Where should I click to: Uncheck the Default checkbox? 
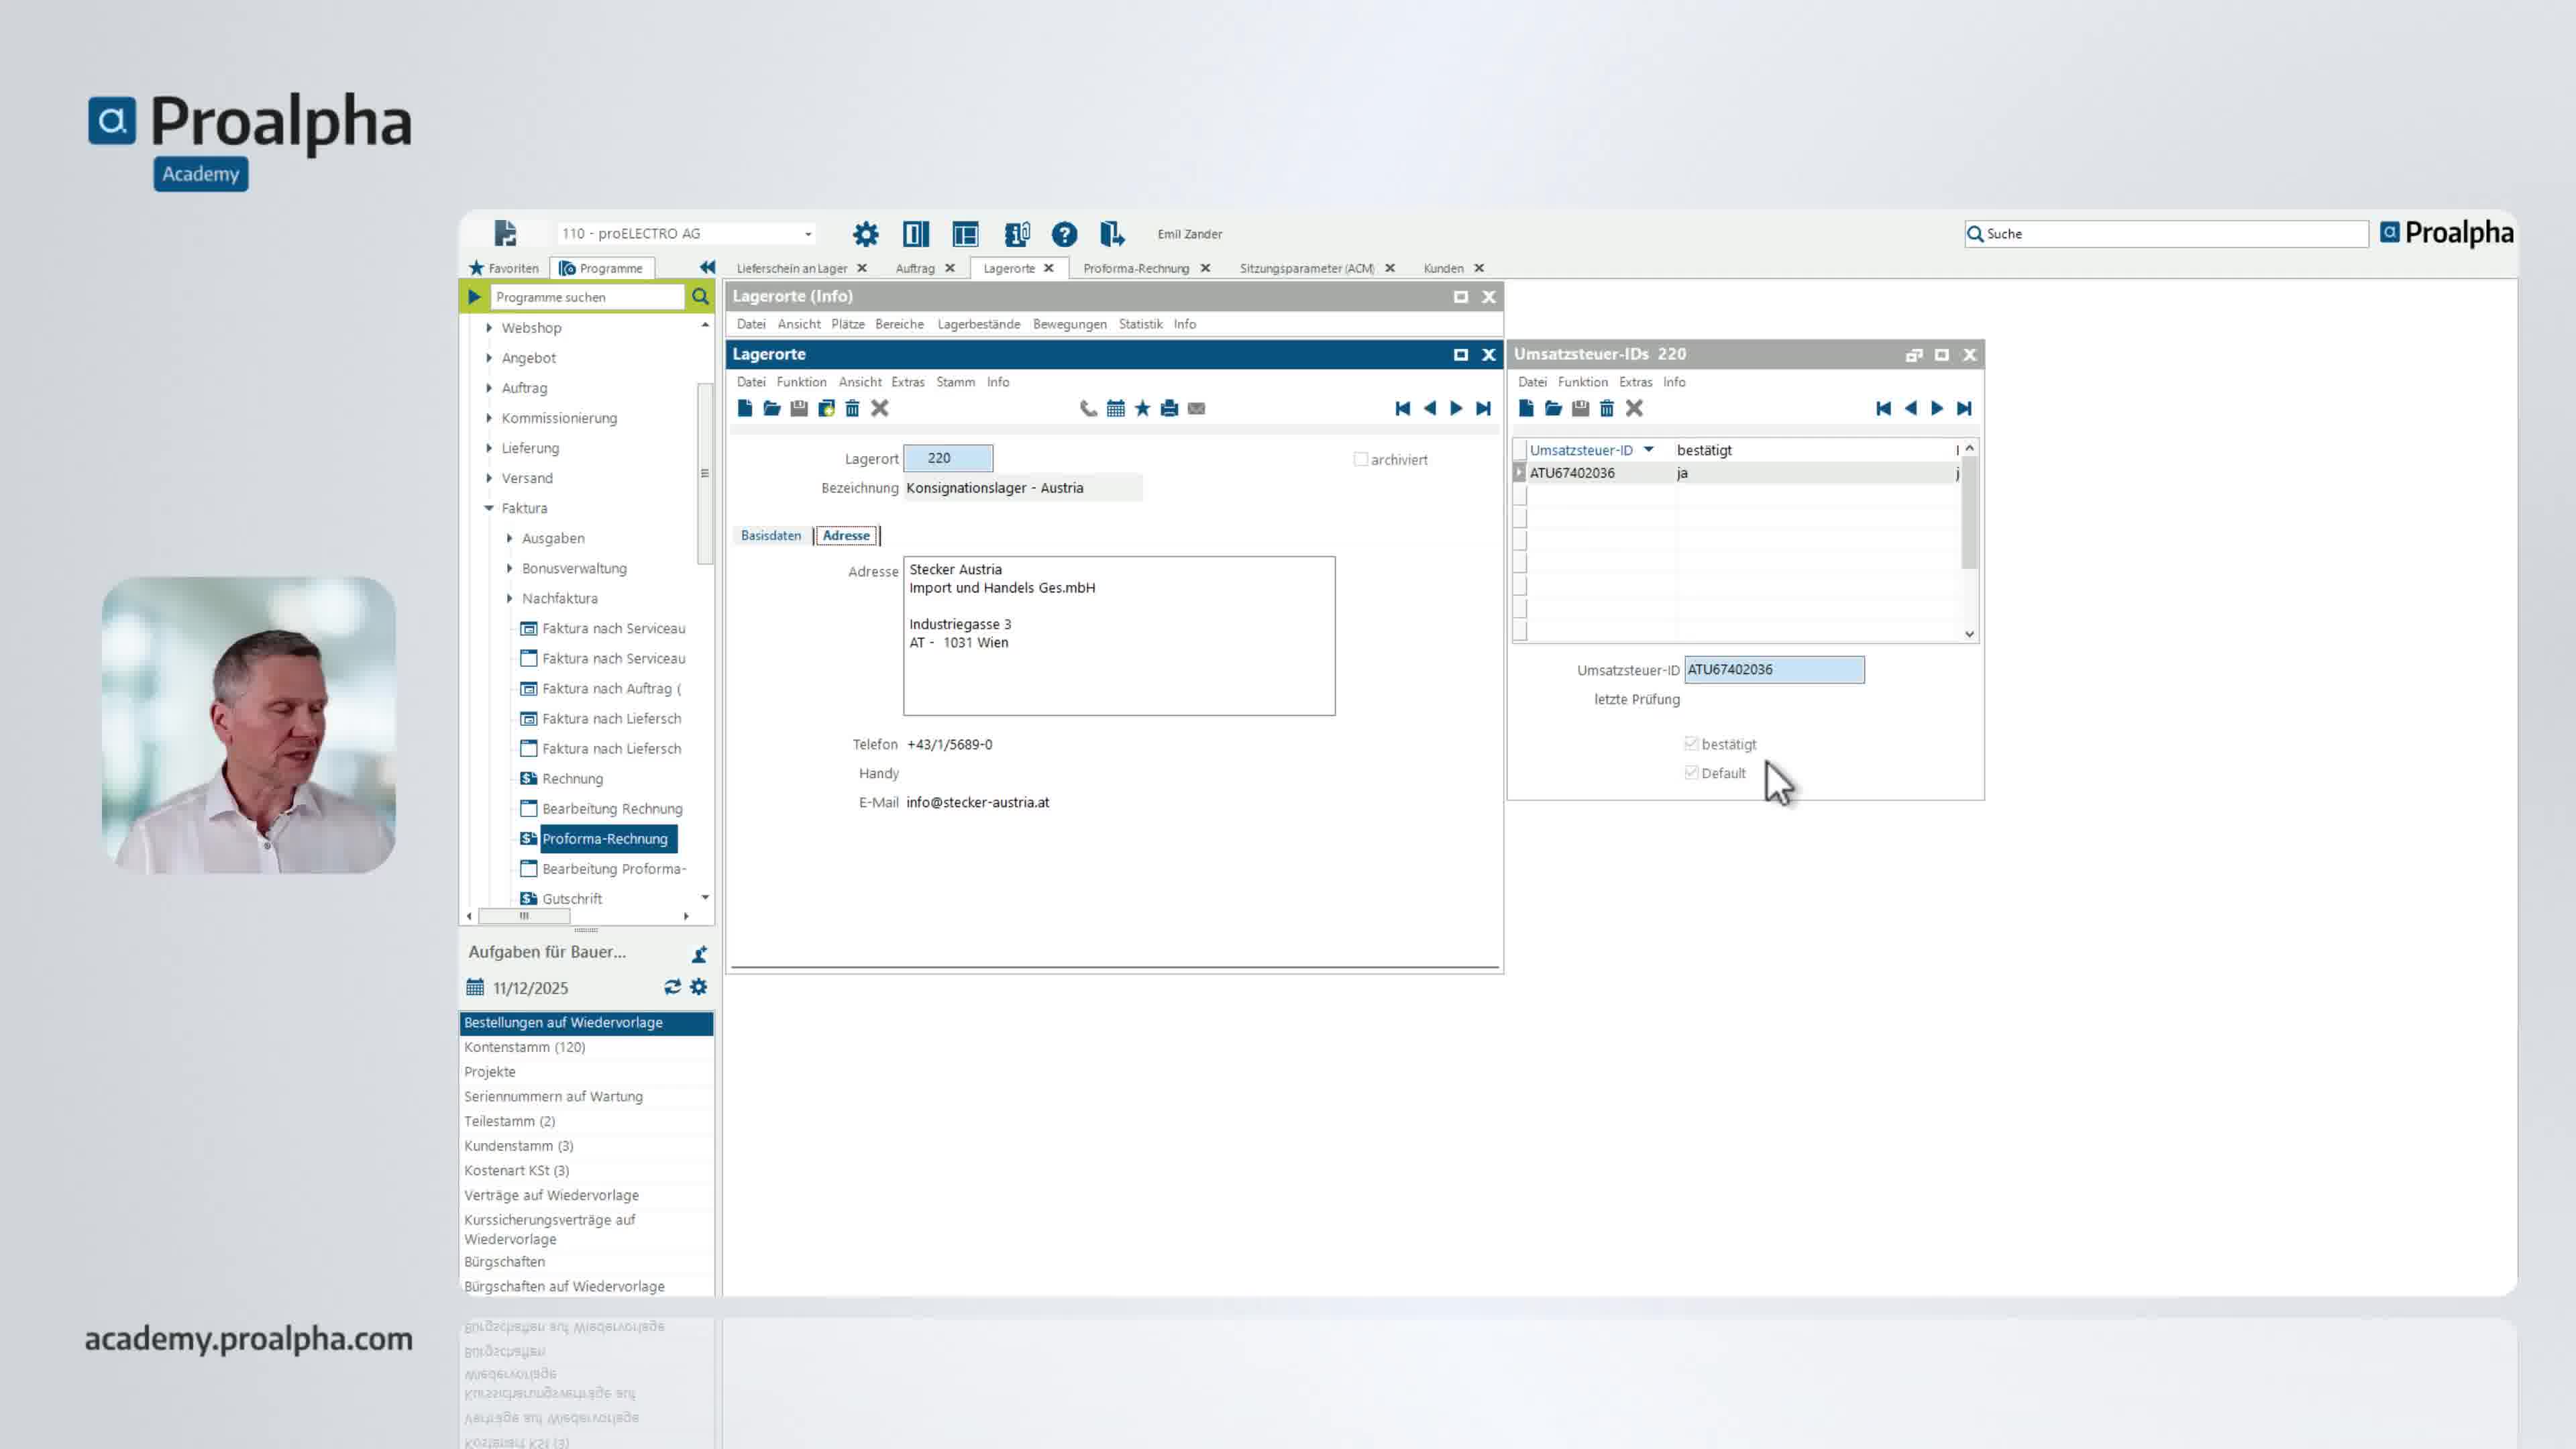pyautogui.click(x=1690, y=772)
